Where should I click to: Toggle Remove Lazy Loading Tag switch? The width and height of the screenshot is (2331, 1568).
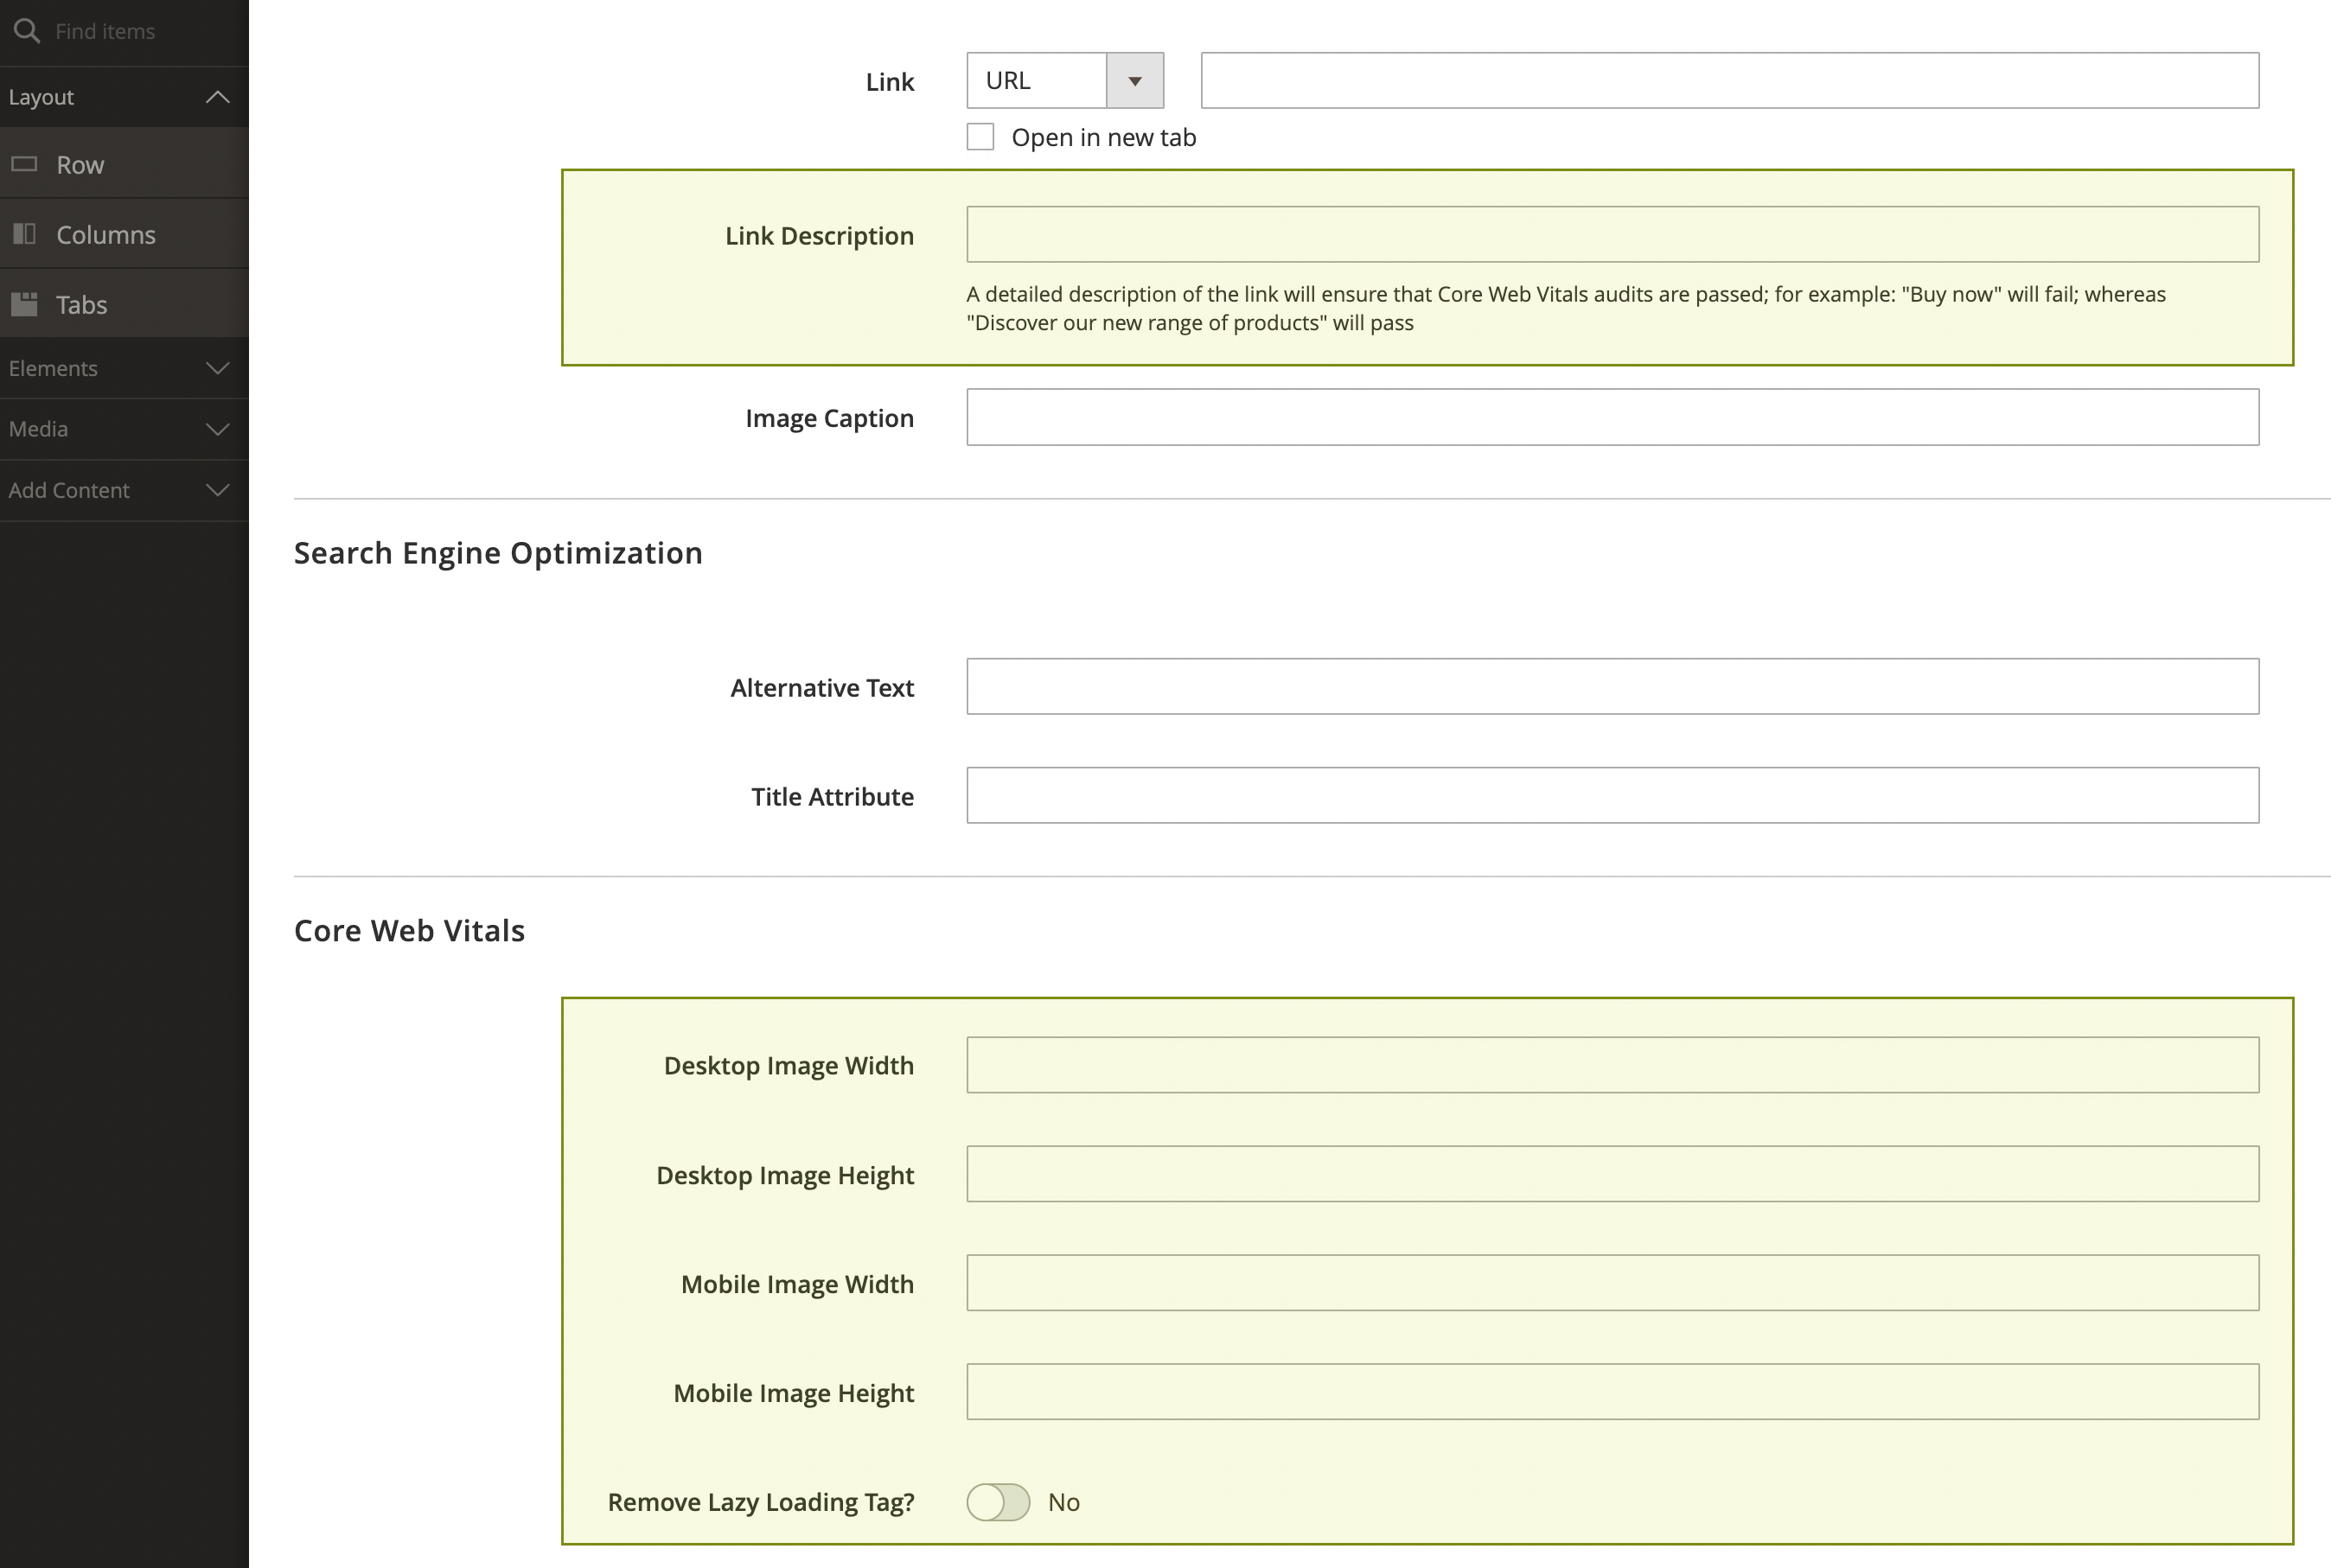point(998,1502)
